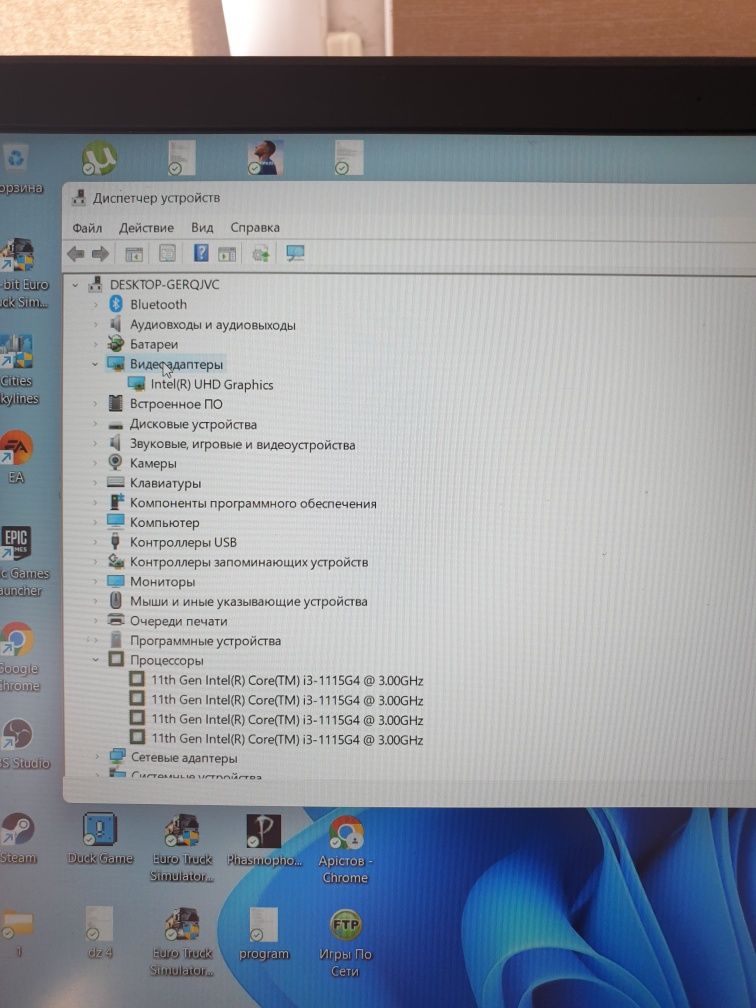756x1008 pixels.
Task: Select the Процессоры tree item
Action: click(166, 660)
